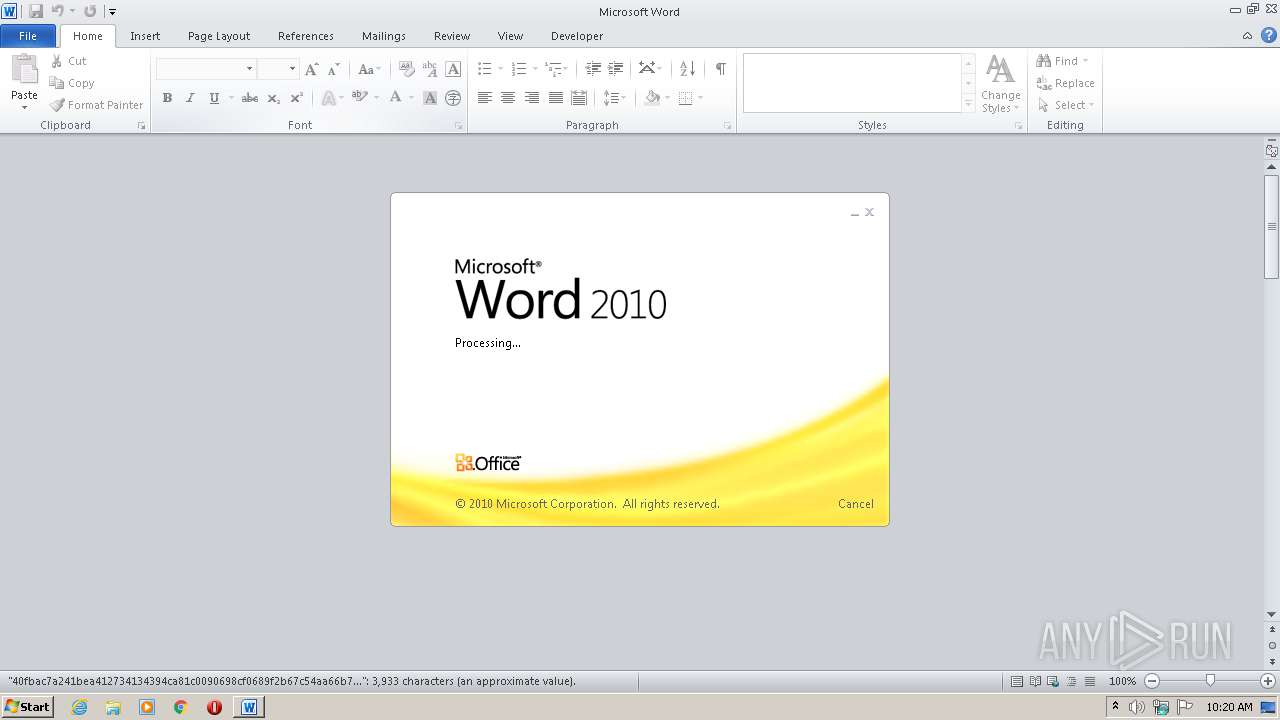Switch to the Developer tab
The width and height of the screenshot is (1280, 720).
point(577,36)
